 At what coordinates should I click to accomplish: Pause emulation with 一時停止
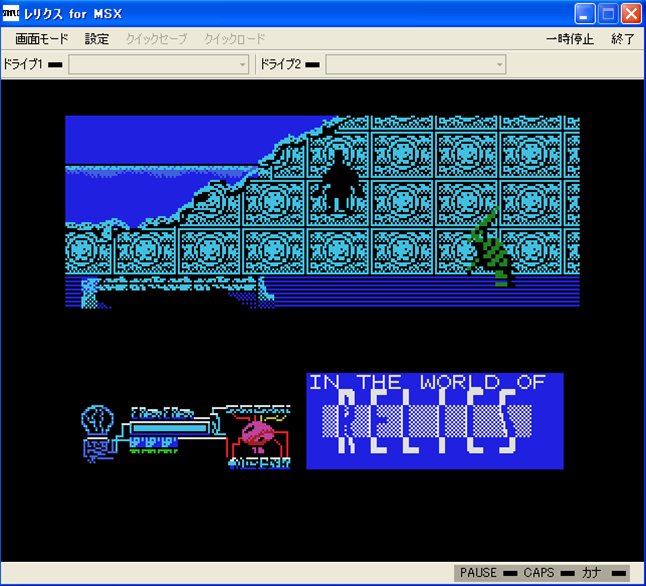[570, 39]
